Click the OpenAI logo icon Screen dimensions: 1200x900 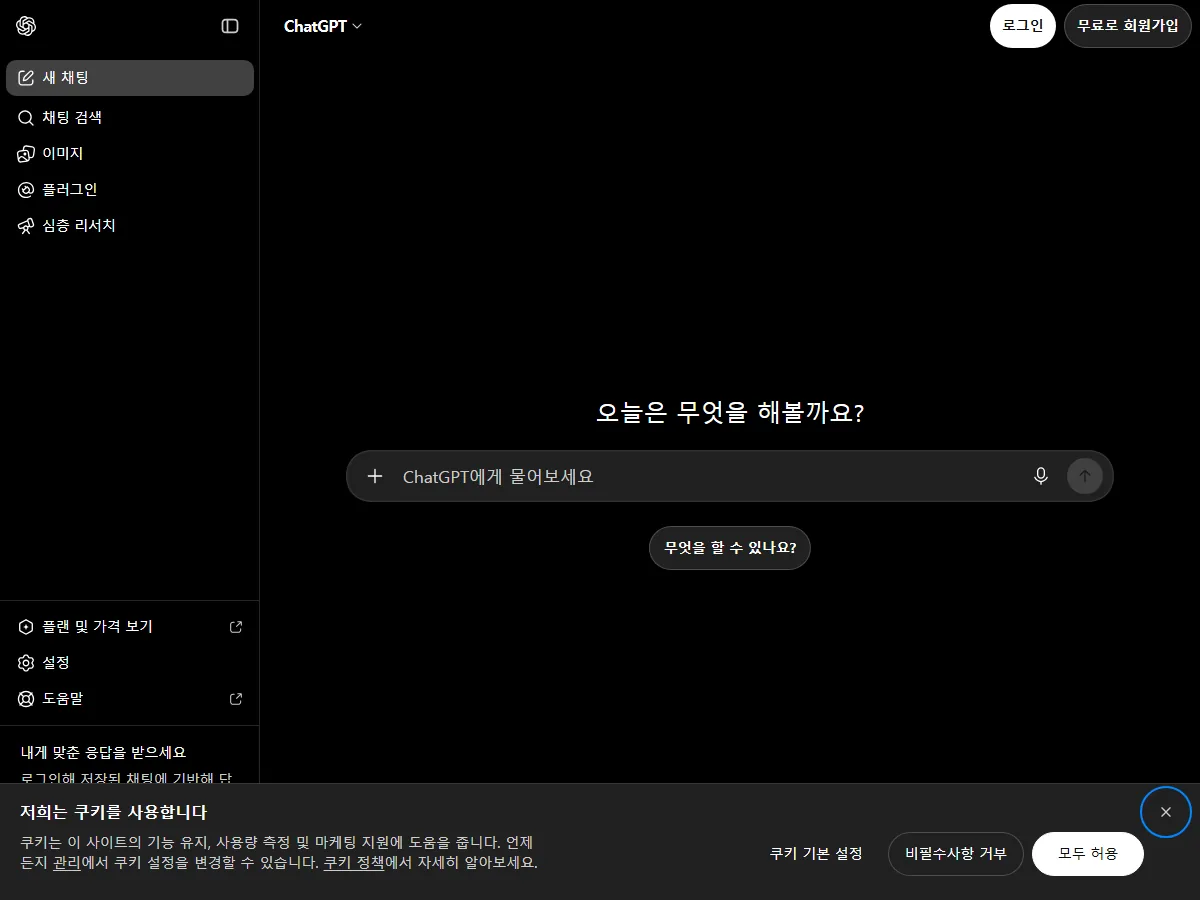(x=26, y=26)
